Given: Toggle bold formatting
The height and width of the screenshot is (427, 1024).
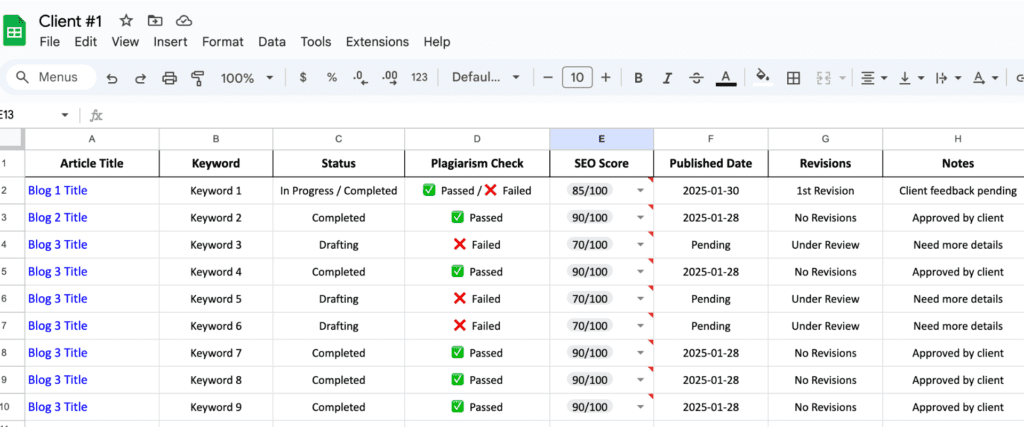Looking at the screenshot, I should [x=638, y=78].
